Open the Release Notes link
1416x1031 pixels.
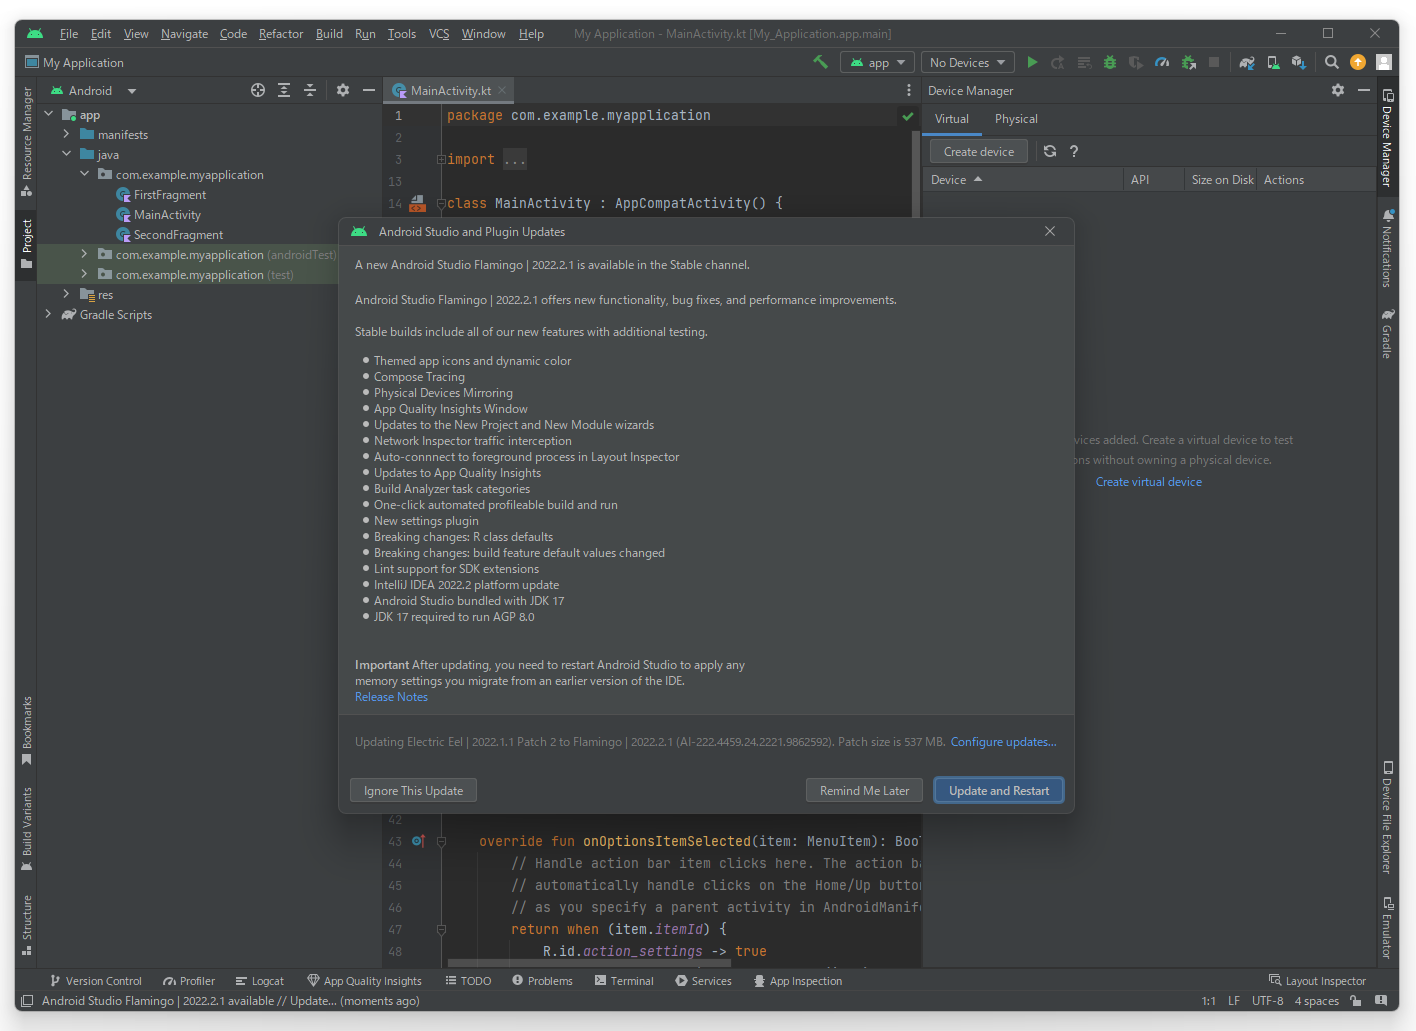pos(391,696)
